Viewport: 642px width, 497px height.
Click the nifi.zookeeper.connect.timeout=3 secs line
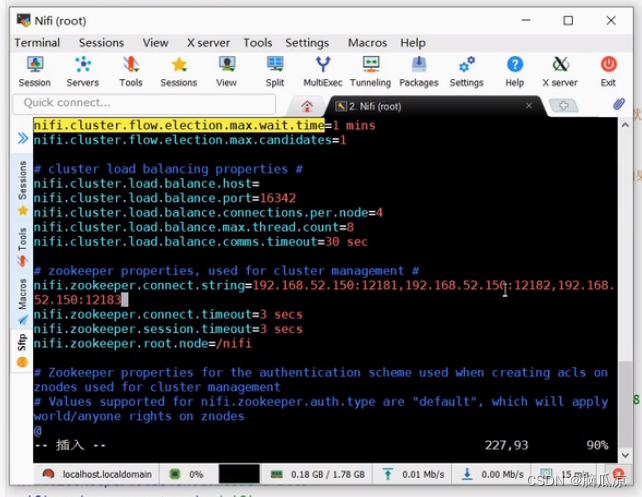(x=168, y=314)
